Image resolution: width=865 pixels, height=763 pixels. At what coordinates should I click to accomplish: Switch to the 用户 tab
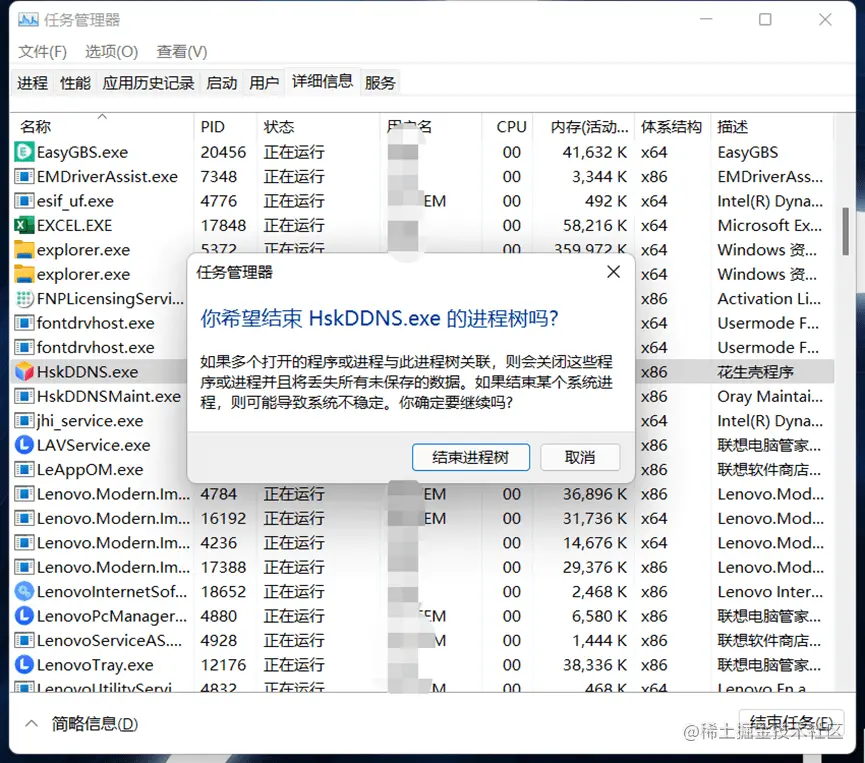(264, 83)
